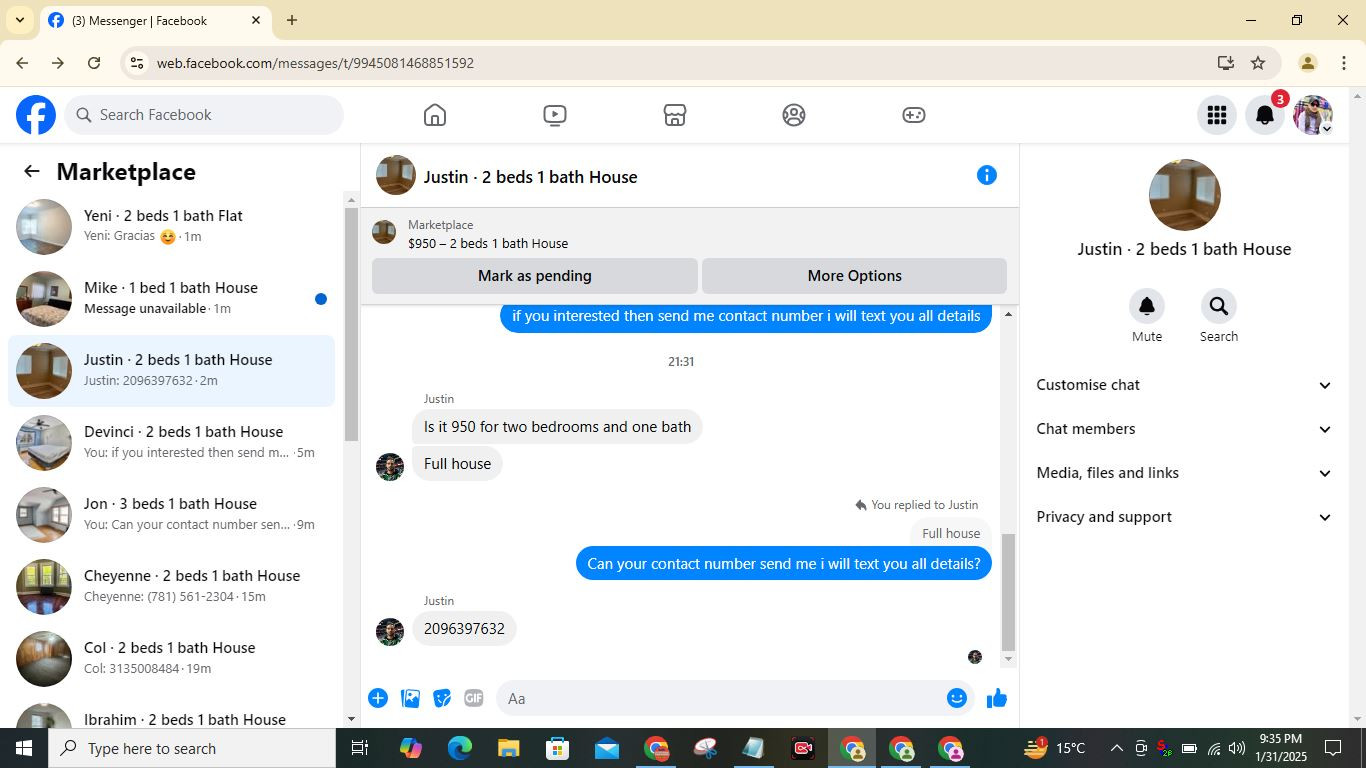Select the Justin · 2 beds 1 bath House chat in the list
This screenshot has width=1366, height=768.
click(x=172, y=371)
